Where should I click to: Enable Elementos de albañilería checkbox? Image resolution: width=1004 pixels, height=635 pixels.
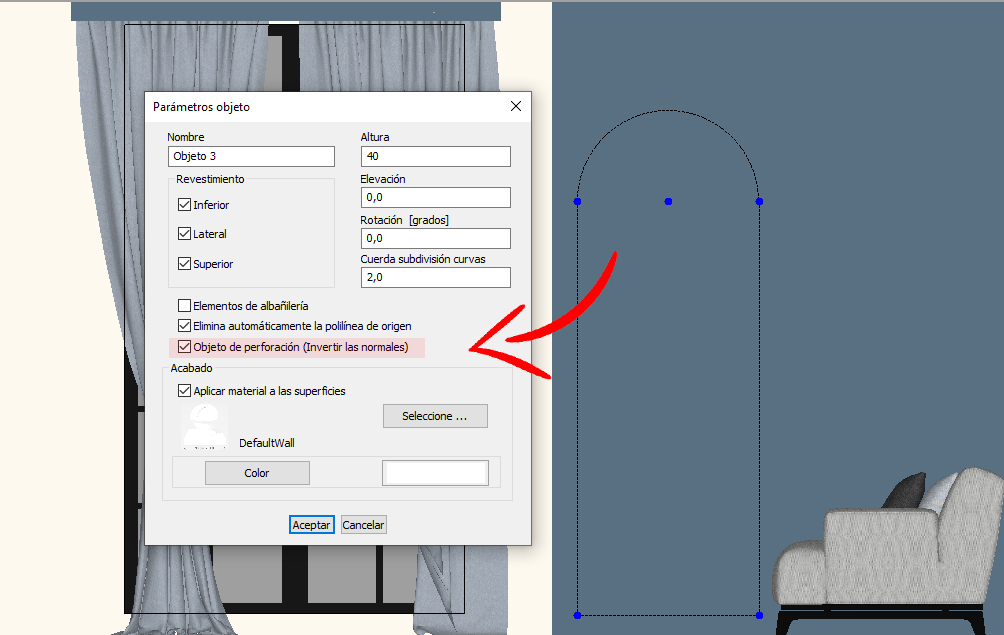pyautogui.click(x=184, y=305)
